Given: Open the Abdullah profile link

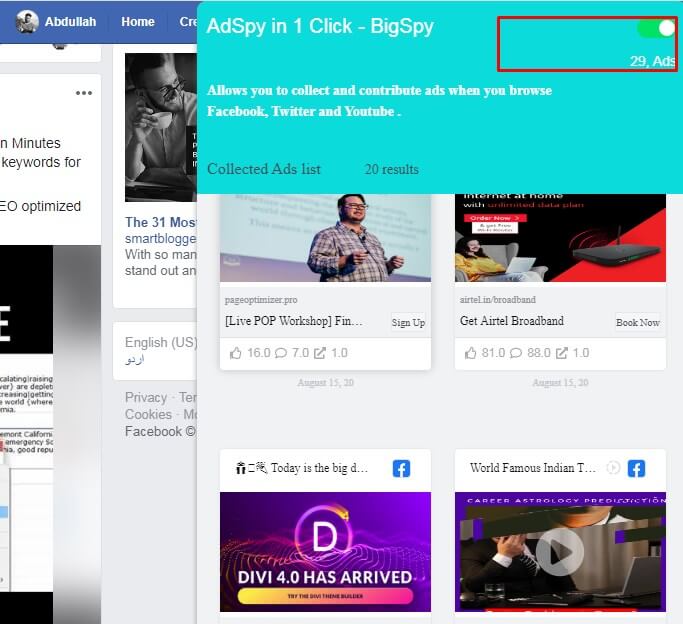Looking at the screenshot, I should tap(70, 22).
